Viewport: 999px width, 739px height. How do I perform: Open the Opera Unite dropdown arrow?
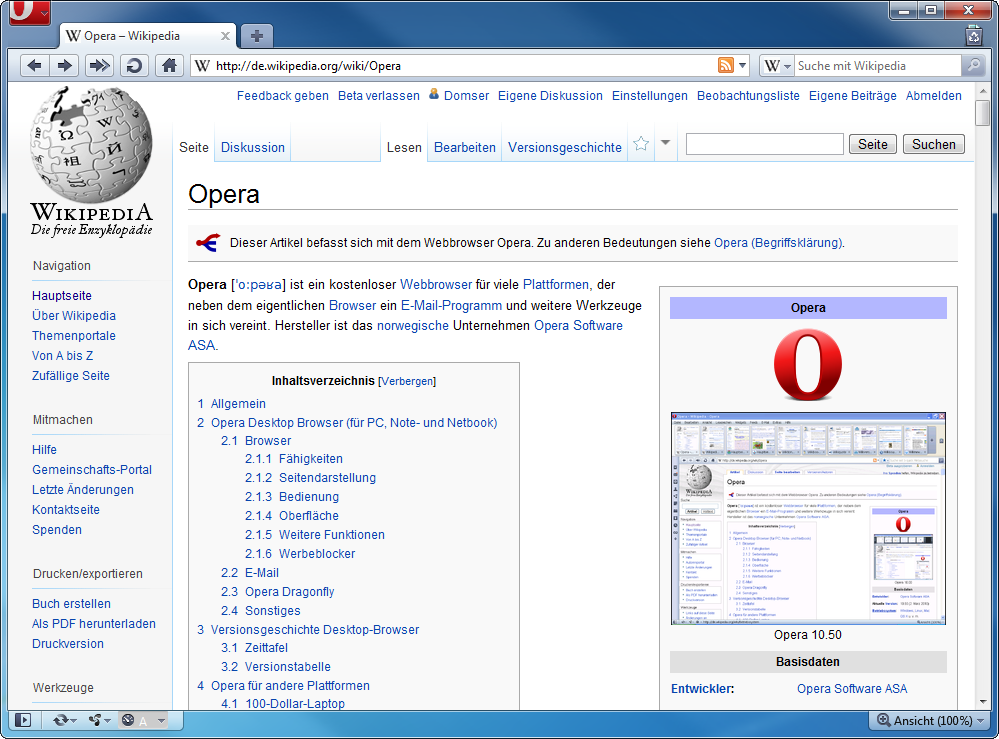tap(107, 721)
